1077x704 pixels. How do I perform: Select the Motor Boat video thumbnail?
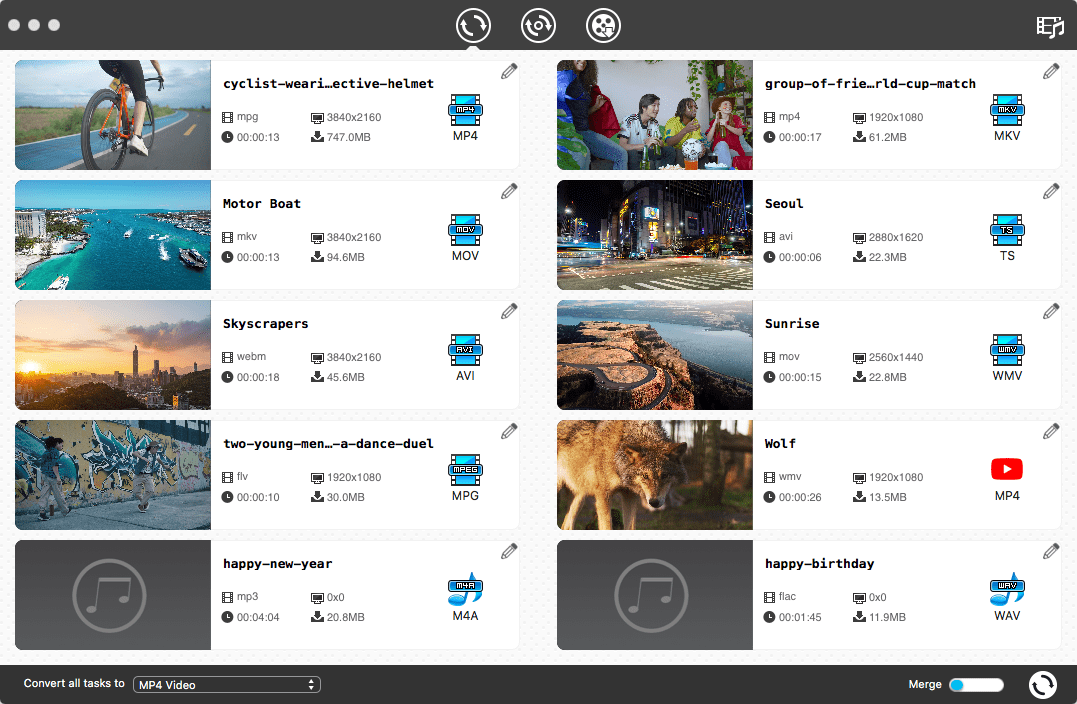113,235
